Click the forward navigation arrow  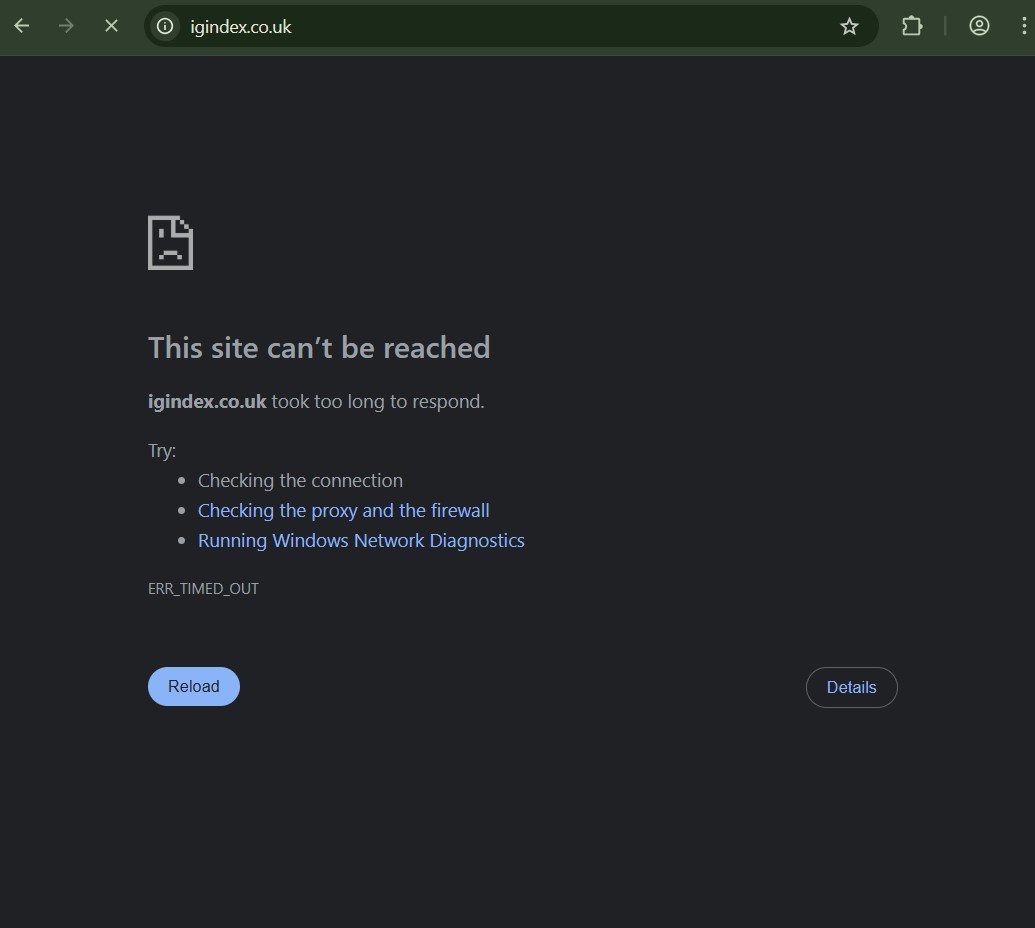pyautogui.click(x=67, y=26)
